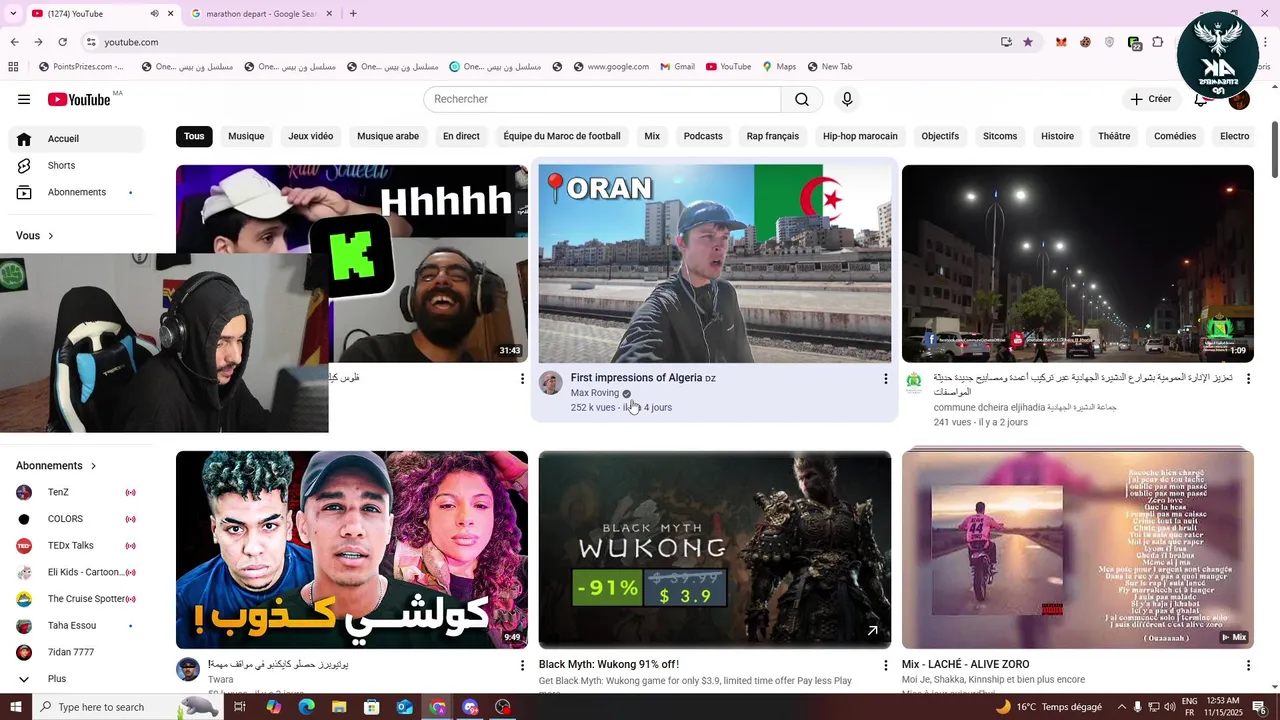The image size is (1280, 720).
Task: Select the Podcasts filter chip
Action: (x=703, y=136)
